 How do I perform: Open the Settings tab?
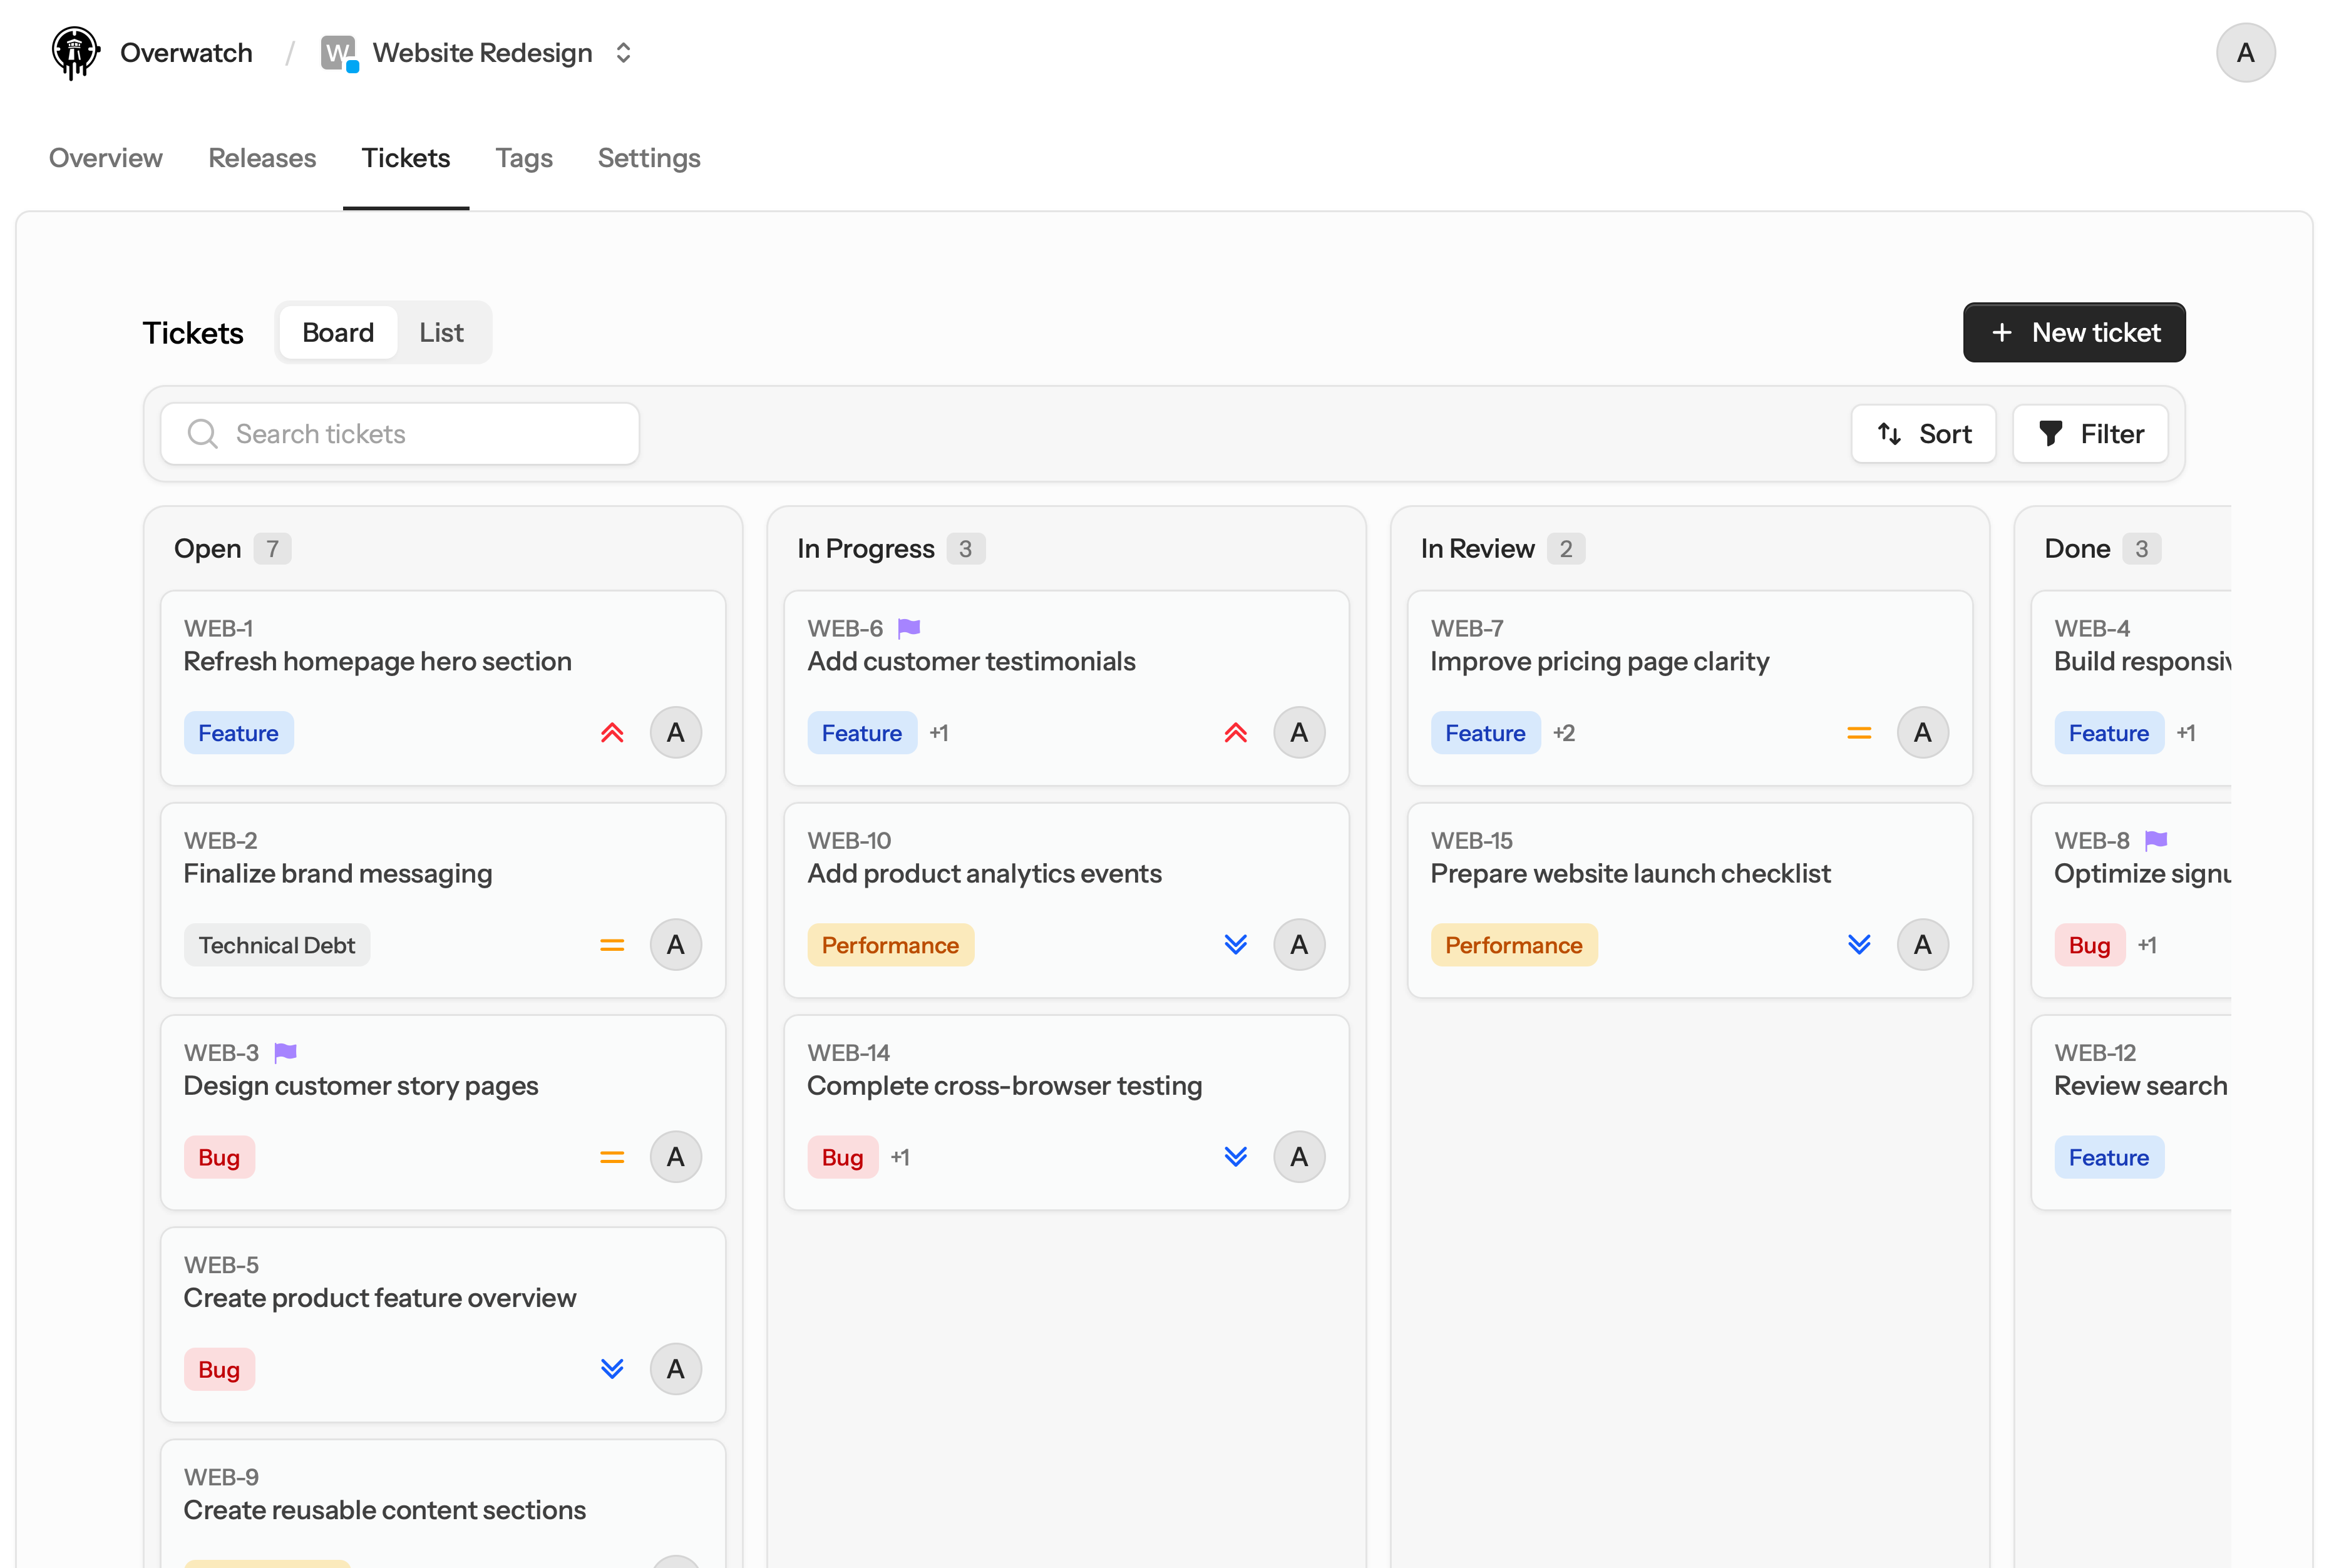[649, 158]
